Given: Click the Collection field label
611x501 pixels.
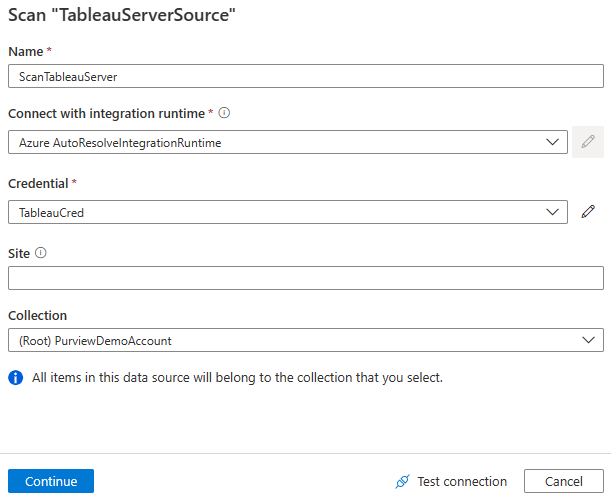Looking at the screenshot, I should [x=37, y=314].
